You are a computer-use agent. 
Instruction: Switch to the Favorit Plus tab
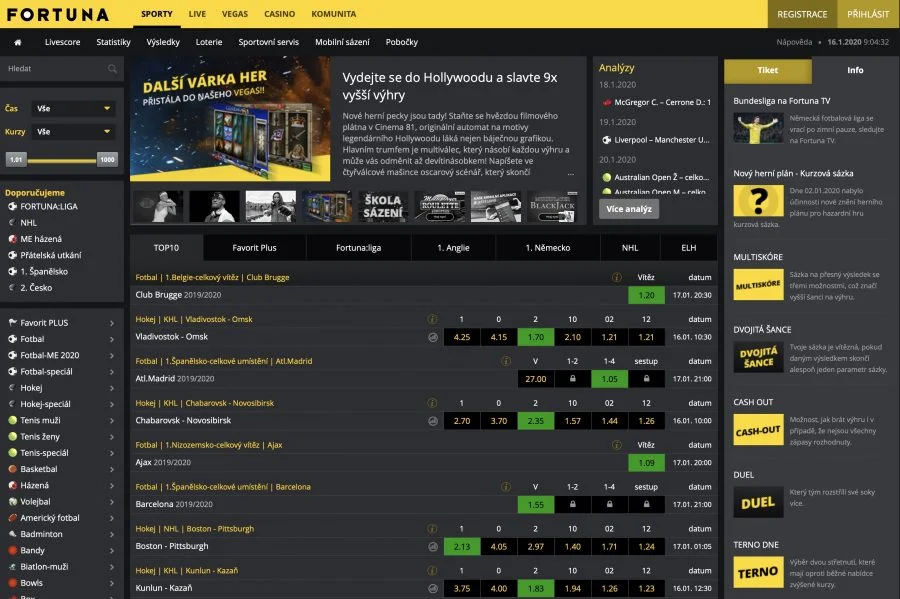[x=254, y=247]
